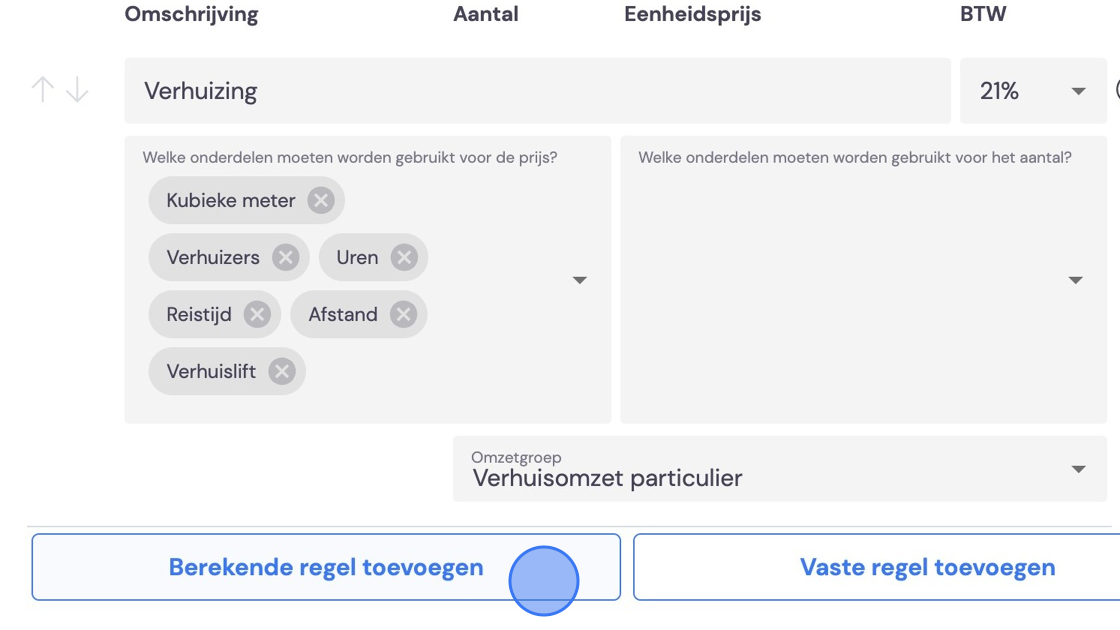Viewport: 1120px width, 630px height.
Task: Click Vaste regel toevoegen button
Action: coord(876,567)
